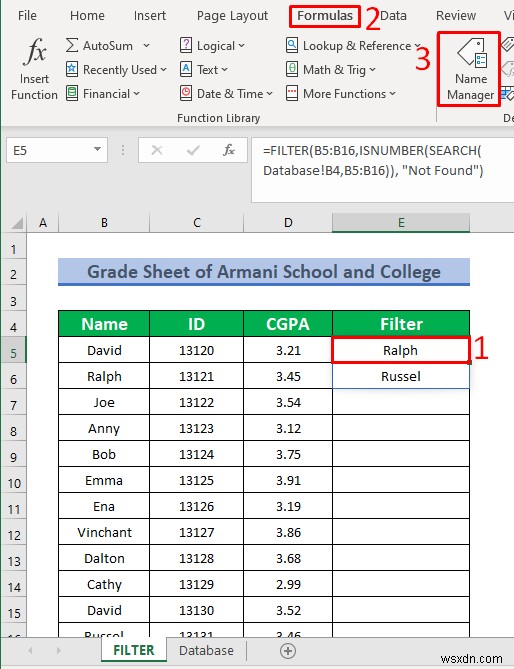Expand the More Functions dropdown arrow
The image size is (514, 669).
[392, 93]
